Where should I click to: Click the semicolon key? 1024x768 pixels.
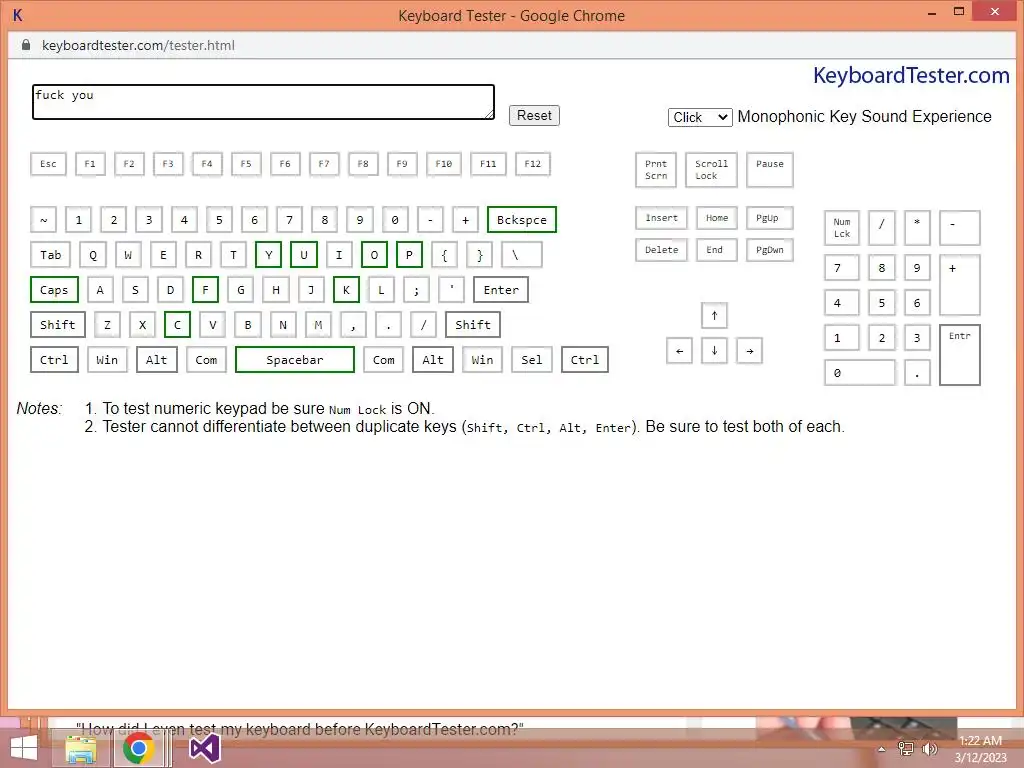pyautogui.click(x=416, y=290)
